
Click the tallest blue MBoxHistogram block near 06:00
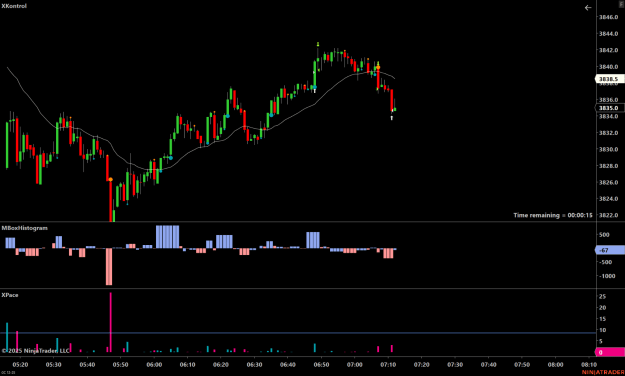click(x=167, y=237)
